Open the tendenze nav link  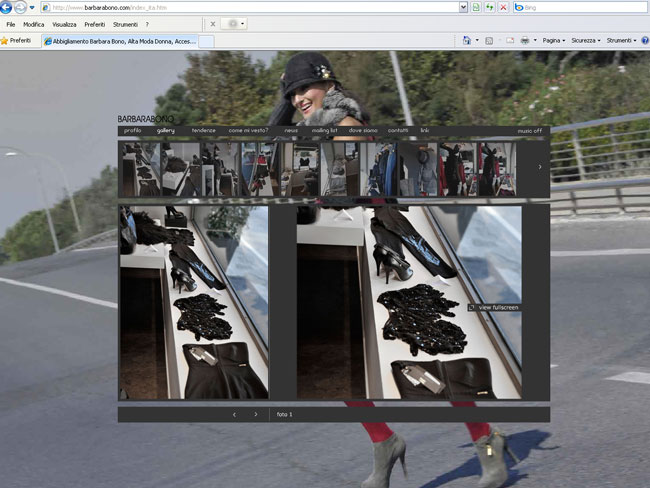pos(204,131)
